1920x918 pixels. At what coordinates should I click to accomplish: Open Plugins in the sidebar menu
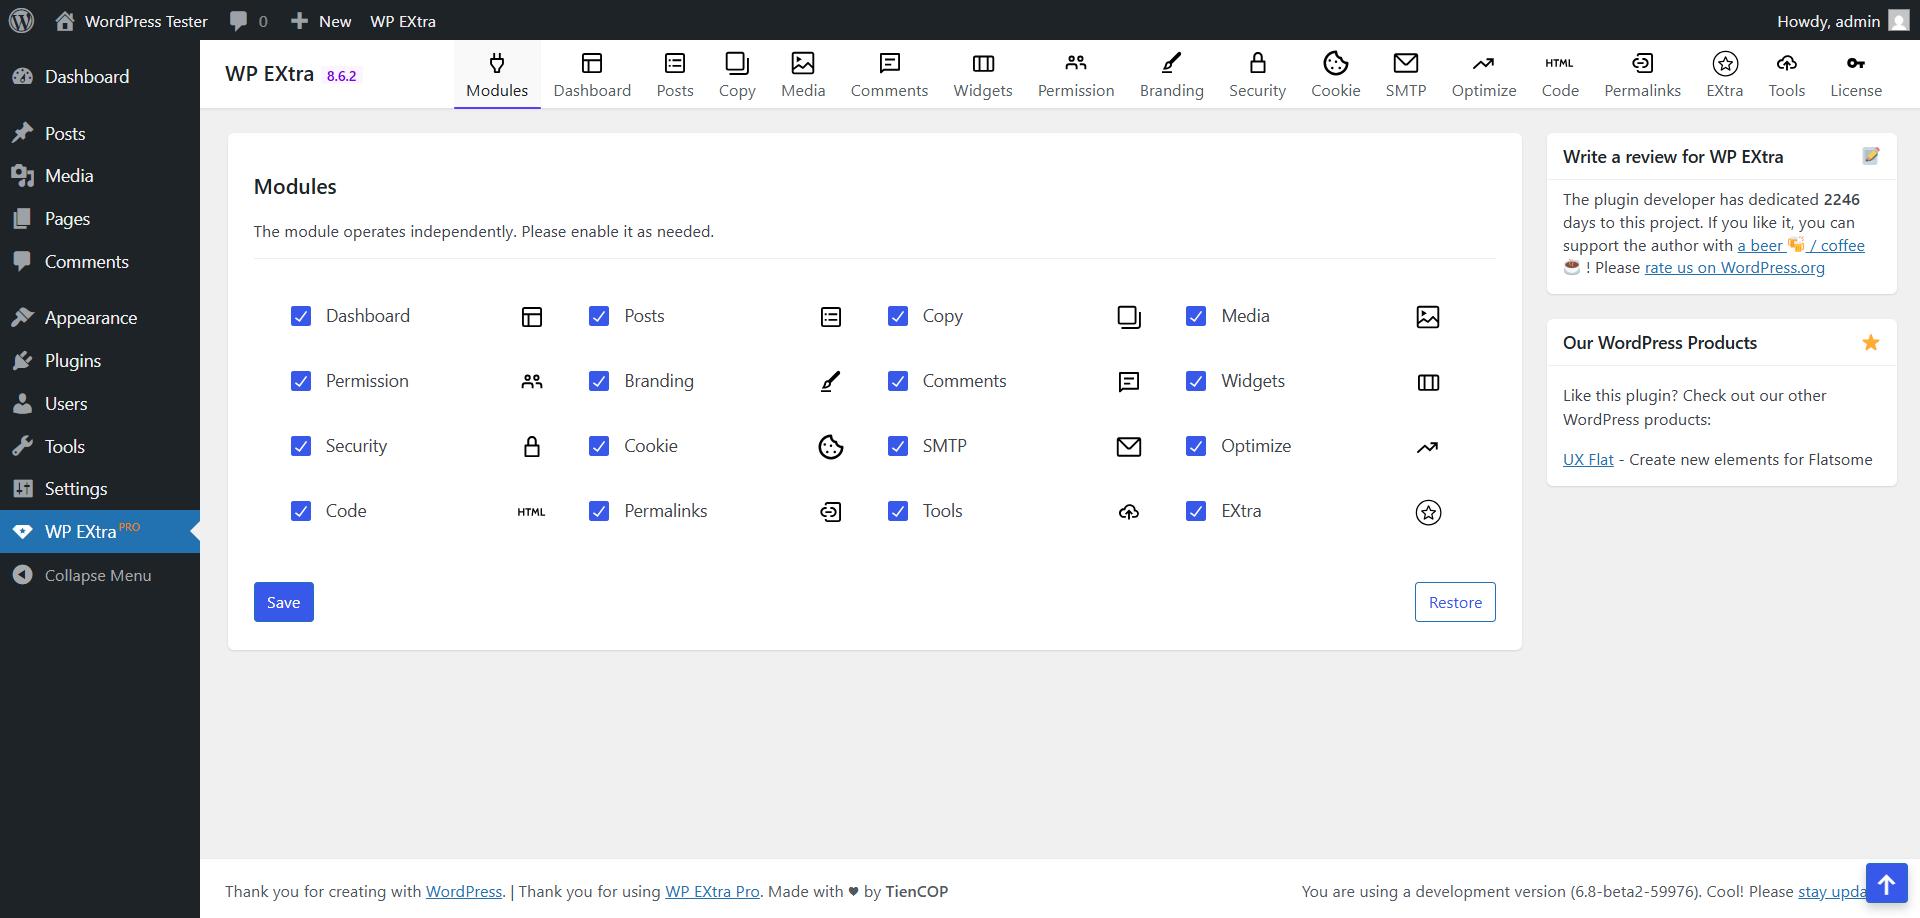coord(99,361)
